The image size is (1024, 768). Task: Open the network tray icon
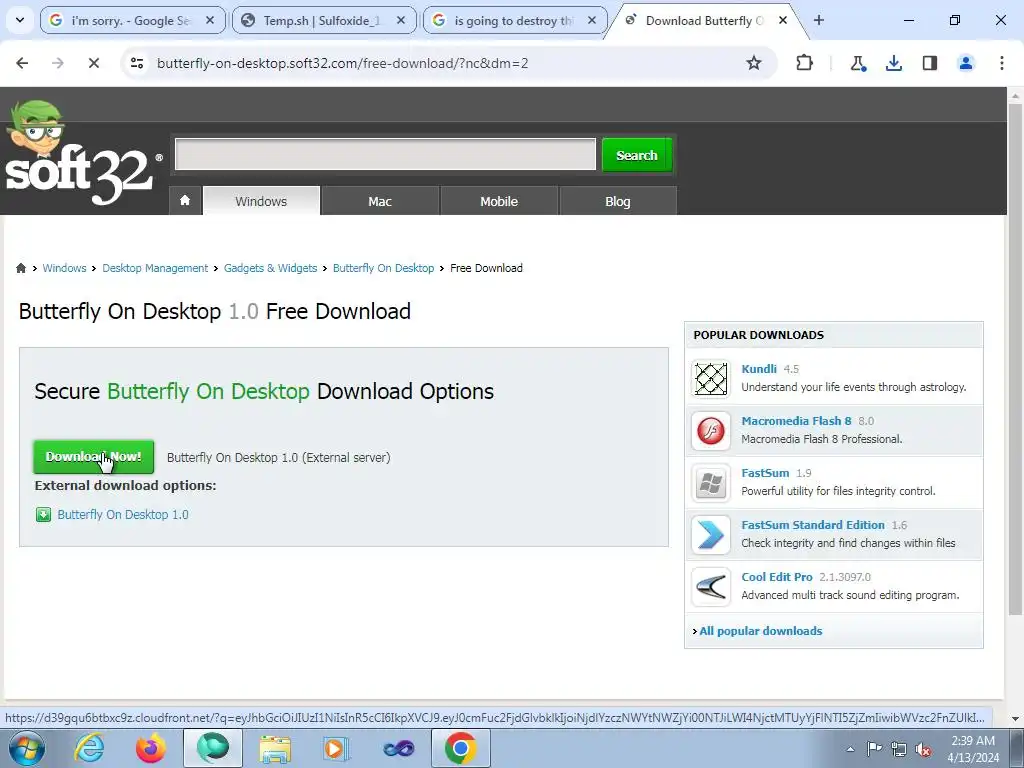tap(899, 749)
